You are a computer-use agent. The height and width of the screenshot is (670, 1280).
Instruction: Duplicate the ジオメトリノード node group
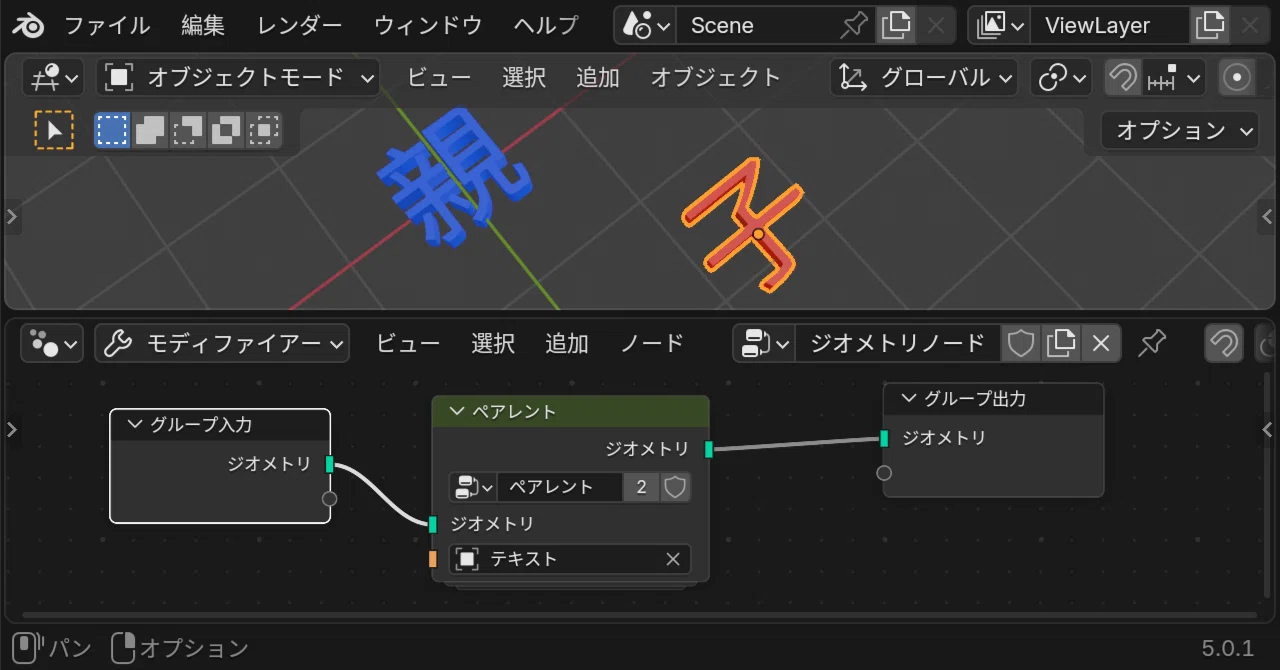pyautogui.click(x=1060, y=344)
